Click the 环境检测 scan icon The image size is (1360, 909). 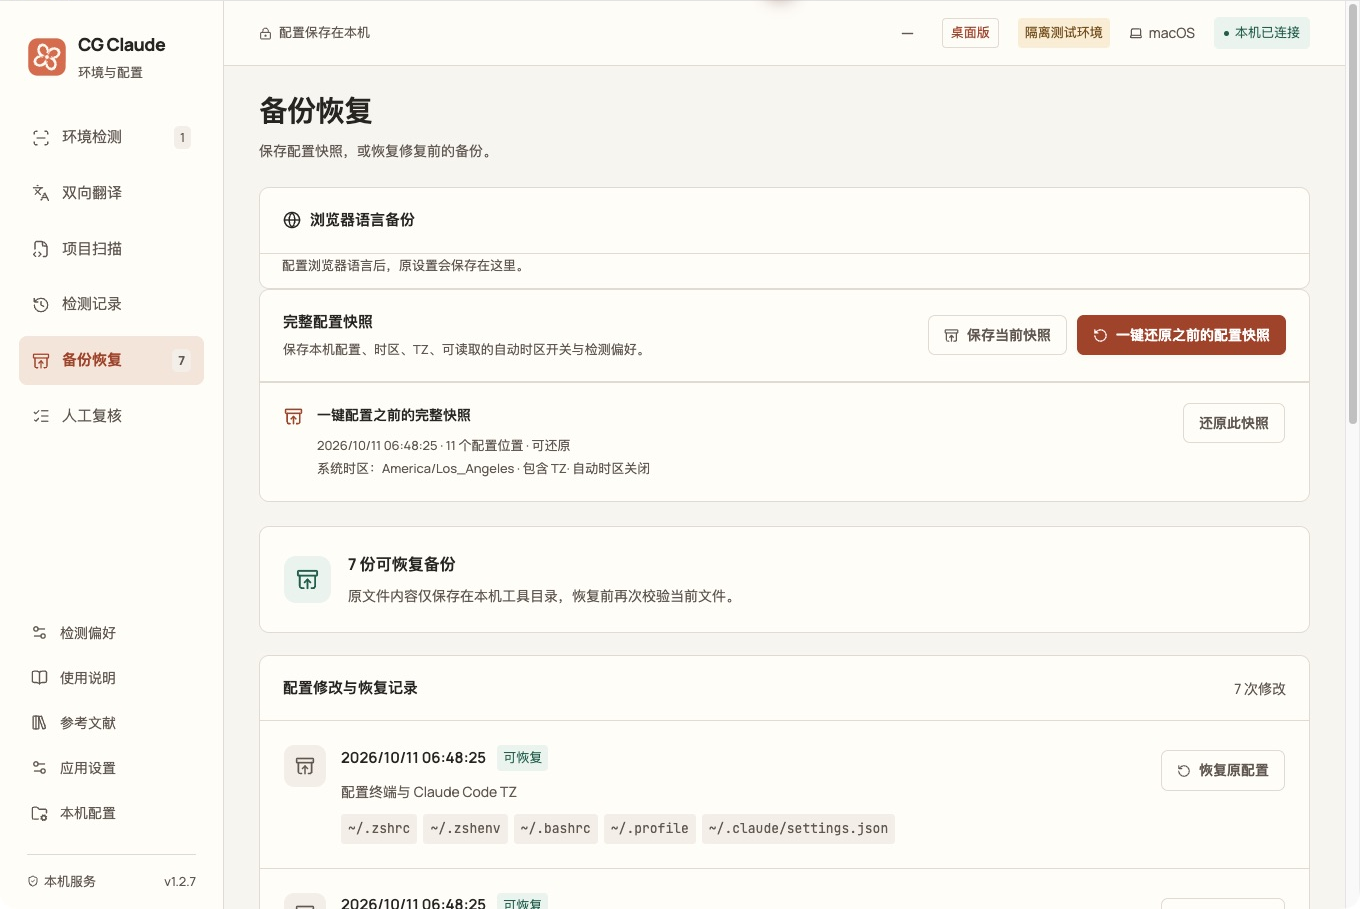(x=41, y=138)
